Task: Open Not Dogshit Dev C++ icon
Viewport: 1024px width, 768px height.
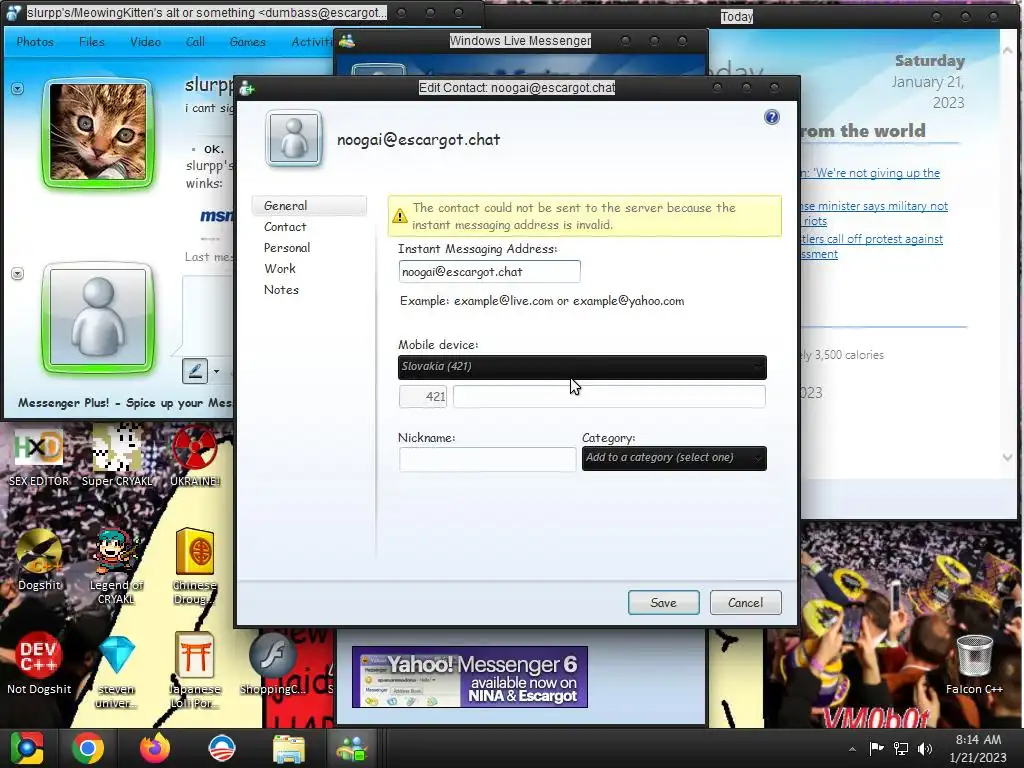Action: click(39, 662)
